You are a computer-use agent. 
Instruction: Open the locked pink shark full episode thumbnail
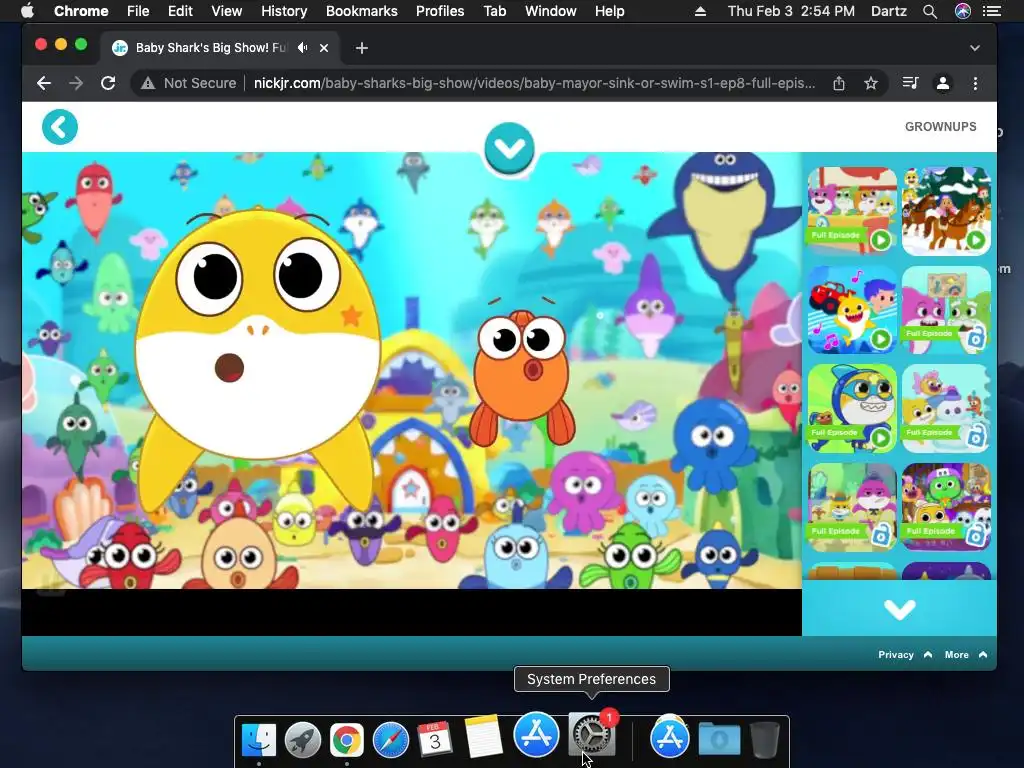(x=946, y=310)
